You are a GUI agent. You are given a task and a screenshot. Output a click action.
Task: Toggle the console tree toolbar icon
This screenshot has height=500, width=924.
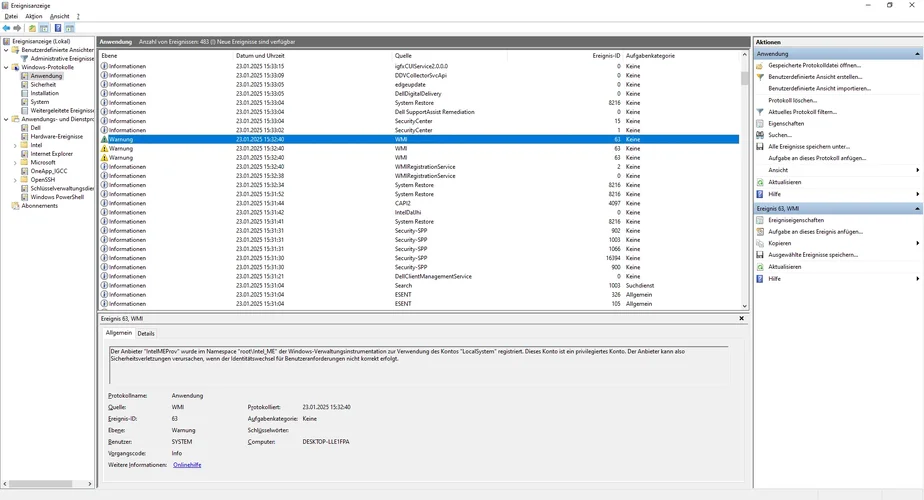[44, 28]
